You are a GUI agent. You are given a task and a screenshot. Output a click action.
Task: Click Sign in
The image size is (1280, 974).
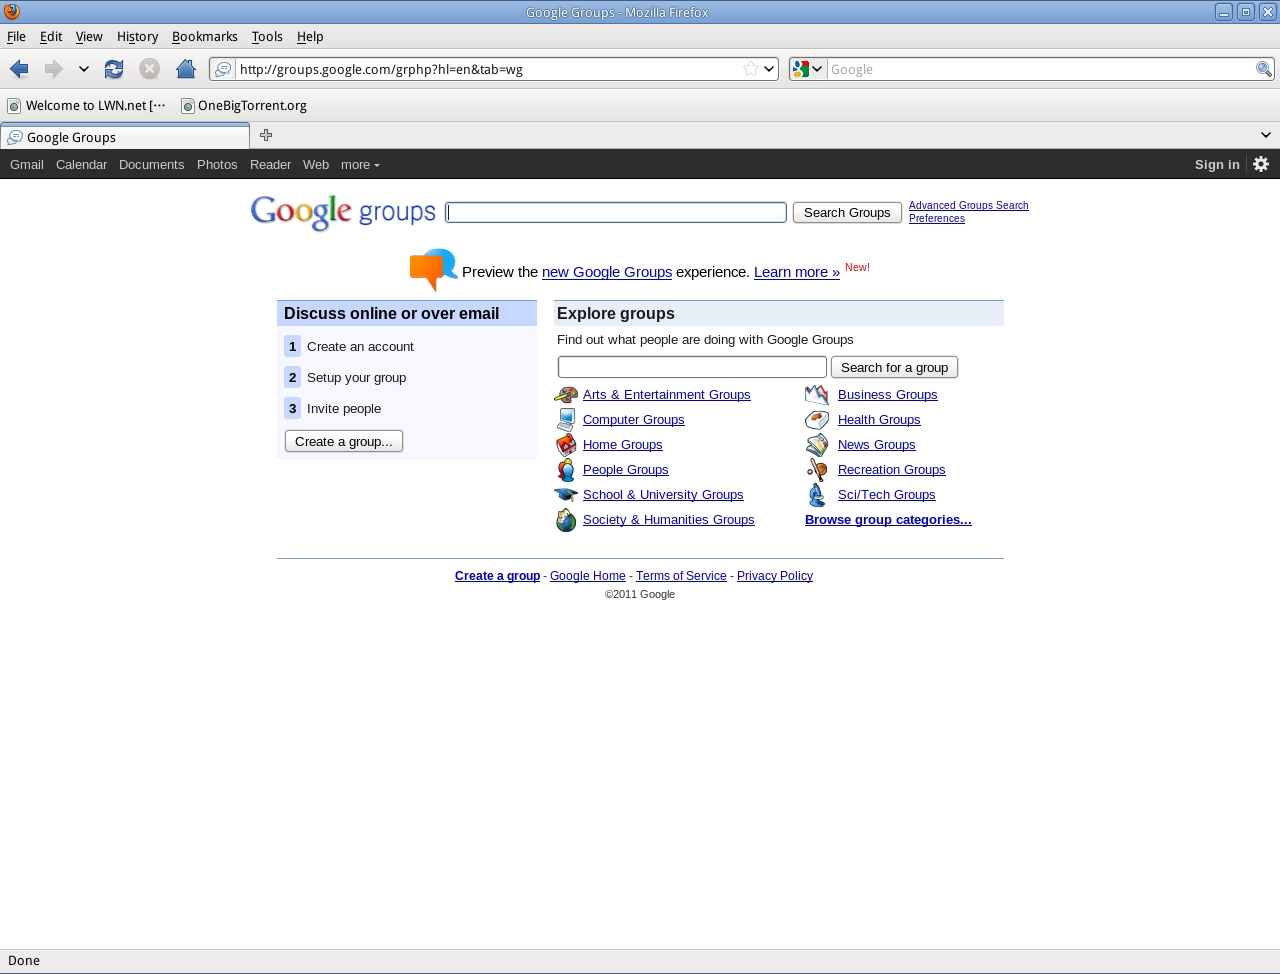1217,165
